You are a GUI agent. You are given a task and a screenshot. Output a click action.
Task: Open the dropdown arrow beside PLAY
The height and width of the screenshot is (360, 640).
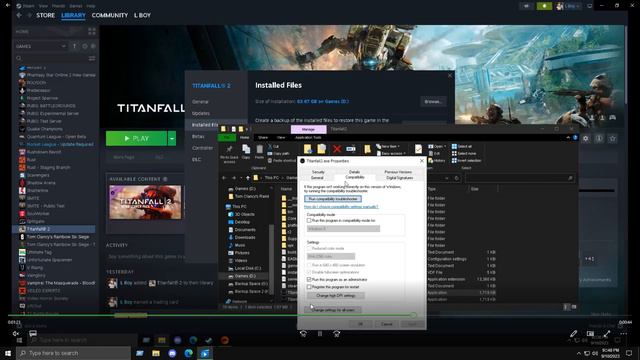click(x=172, y=138)
